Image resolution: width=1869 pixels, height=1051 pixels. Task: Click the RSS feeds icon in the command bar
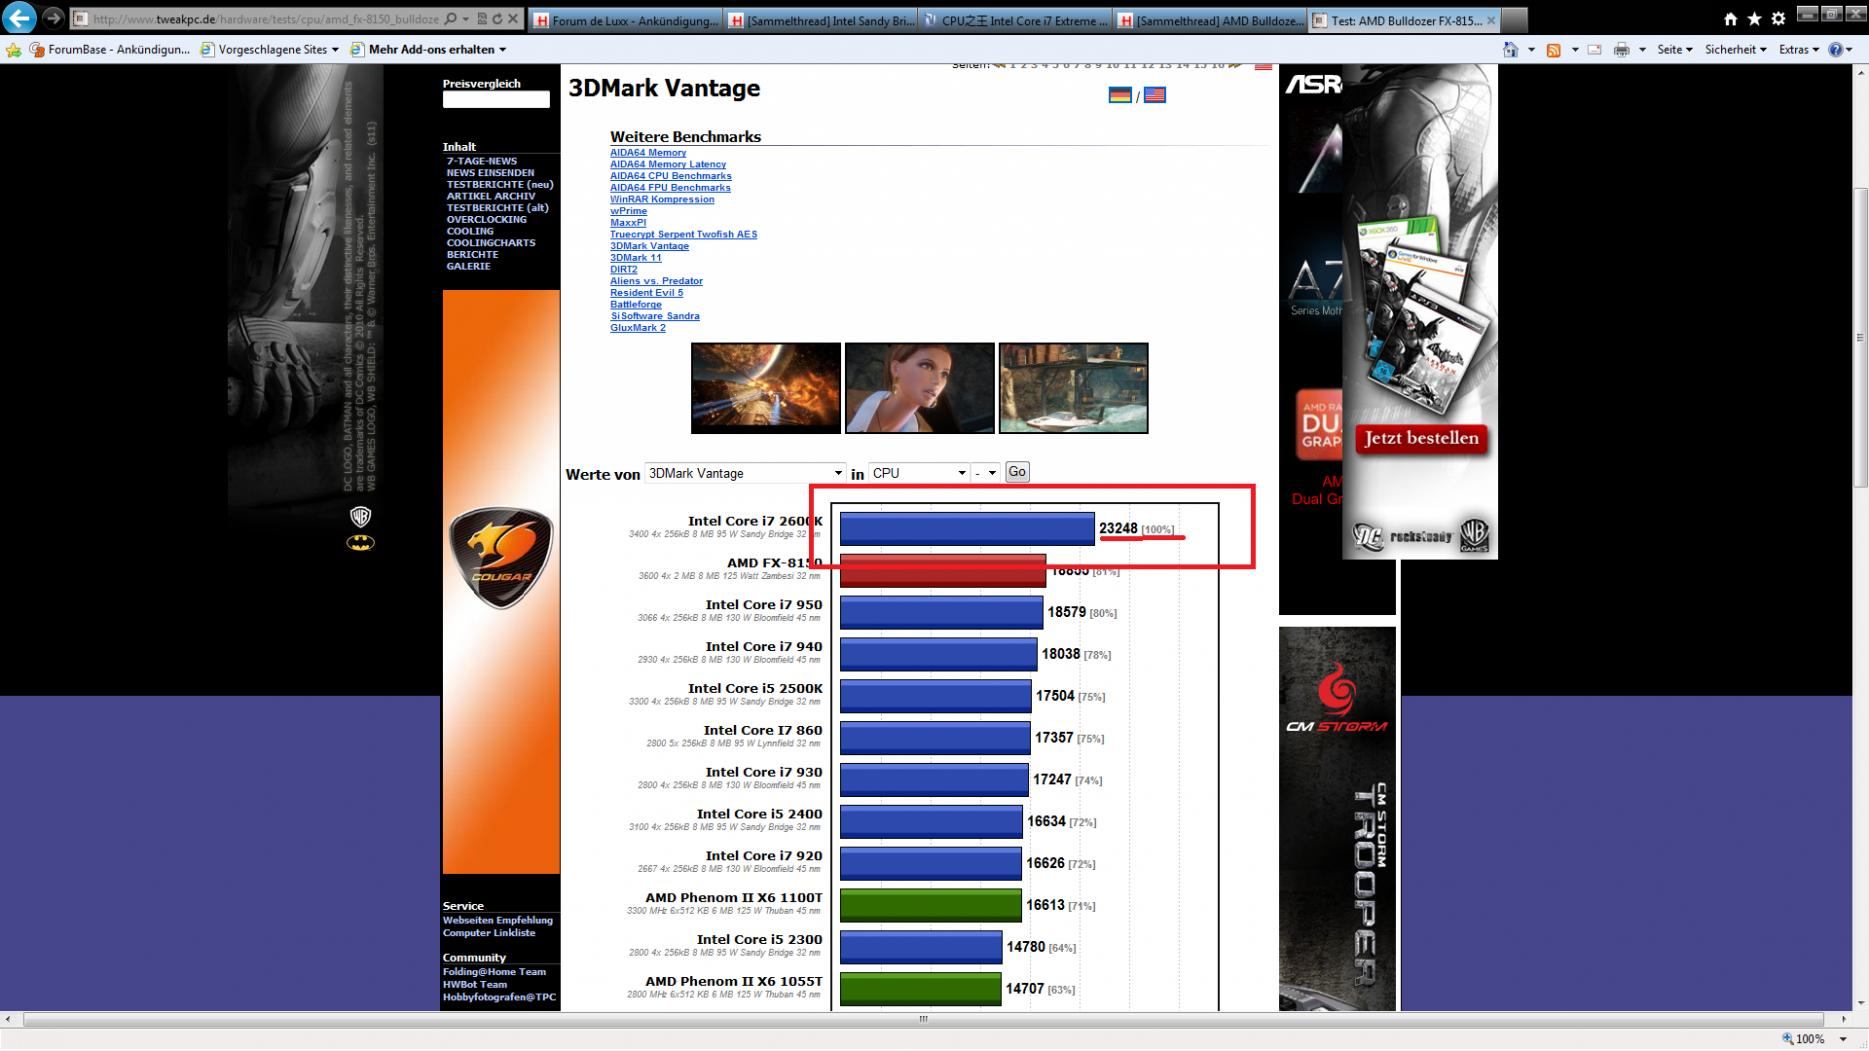[x=1553, y=49]
